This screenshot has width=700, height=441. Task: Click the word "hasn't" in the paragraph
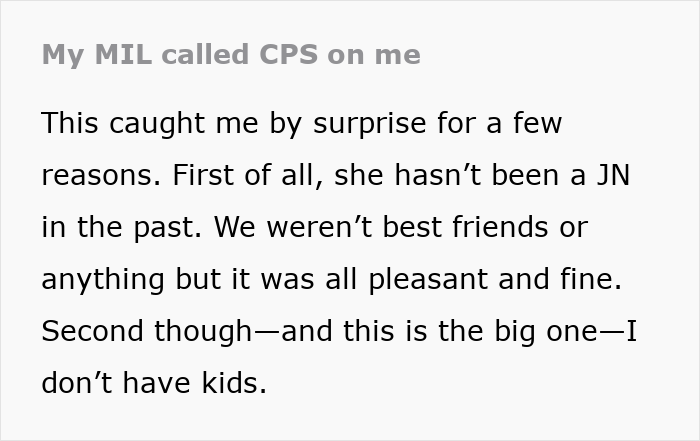(438, 175)
